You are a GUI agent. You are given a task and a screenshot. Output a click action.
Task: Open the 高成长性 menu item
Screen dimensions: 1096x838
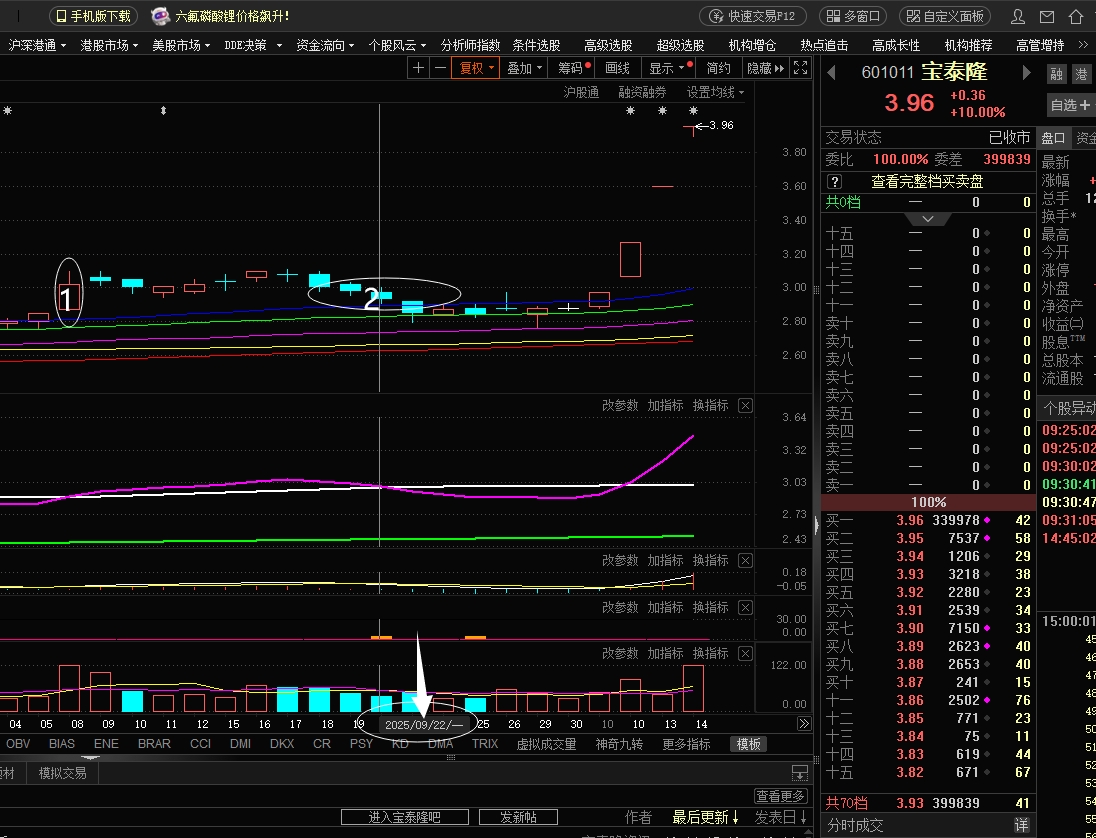[x=896, y=45]
